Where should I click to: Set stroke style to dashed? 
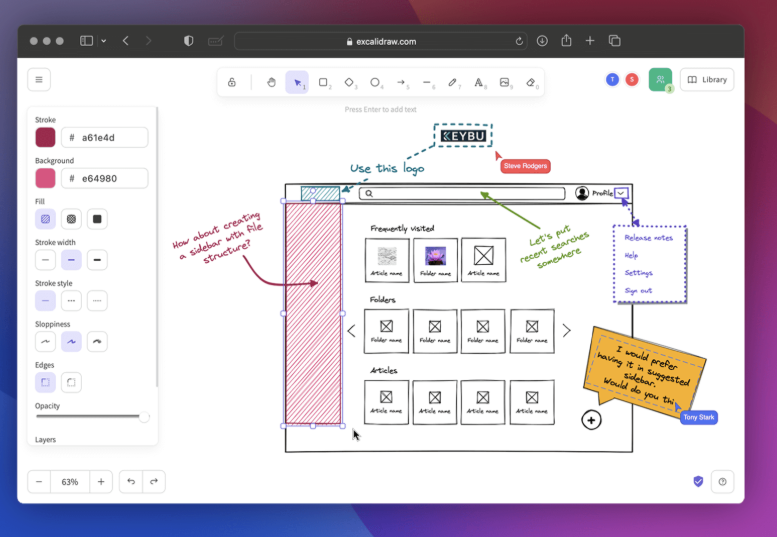(71, 301)
